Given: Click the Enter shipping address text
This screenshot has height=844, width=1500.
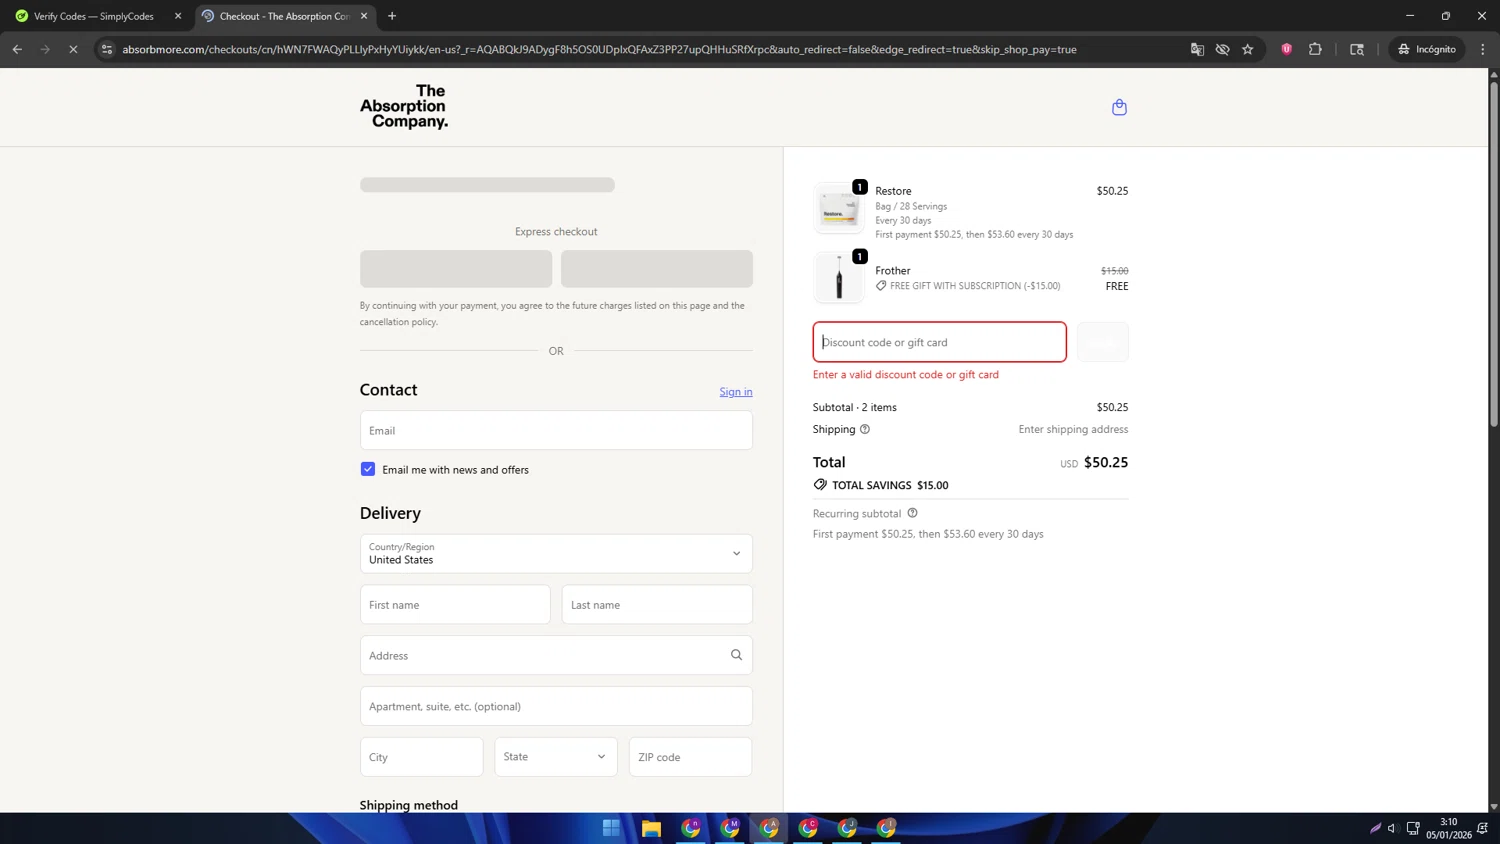Looking at the screenshot, I should pyautogui.click(x=1073, y=429).
